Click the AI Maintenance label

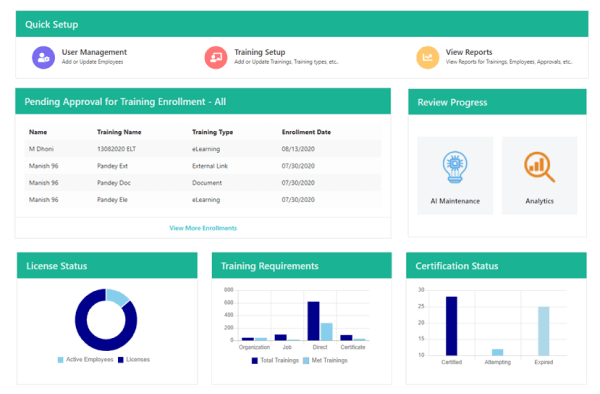pos(455,201)
